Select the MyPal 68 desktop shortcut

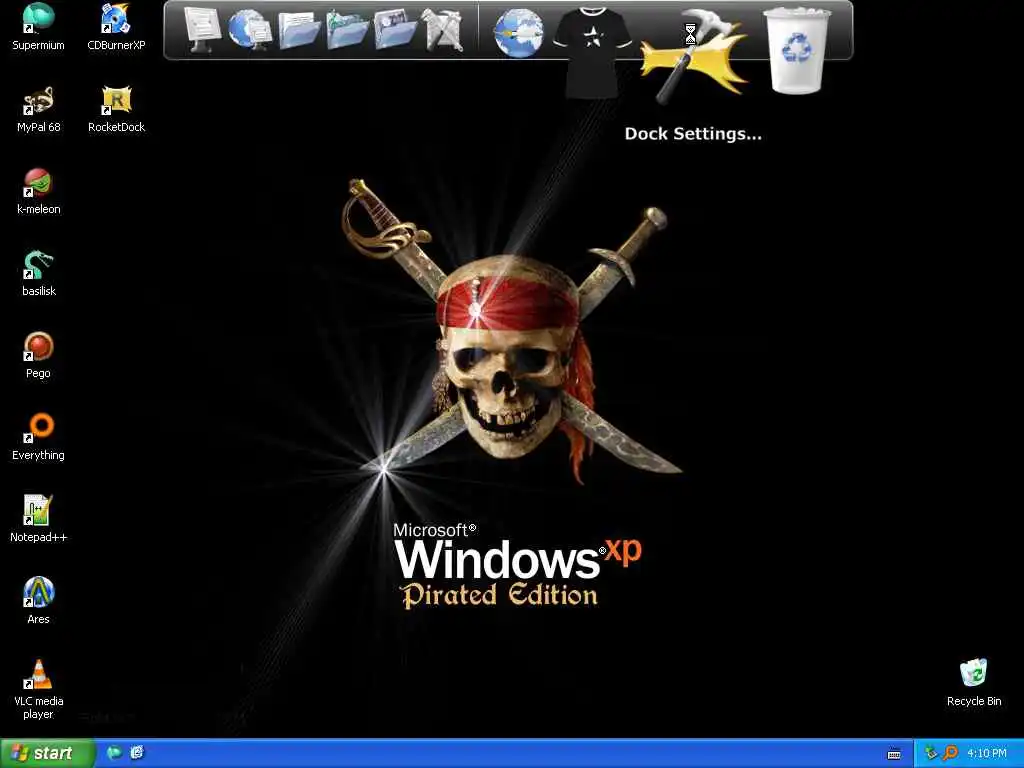coord(39,109)
